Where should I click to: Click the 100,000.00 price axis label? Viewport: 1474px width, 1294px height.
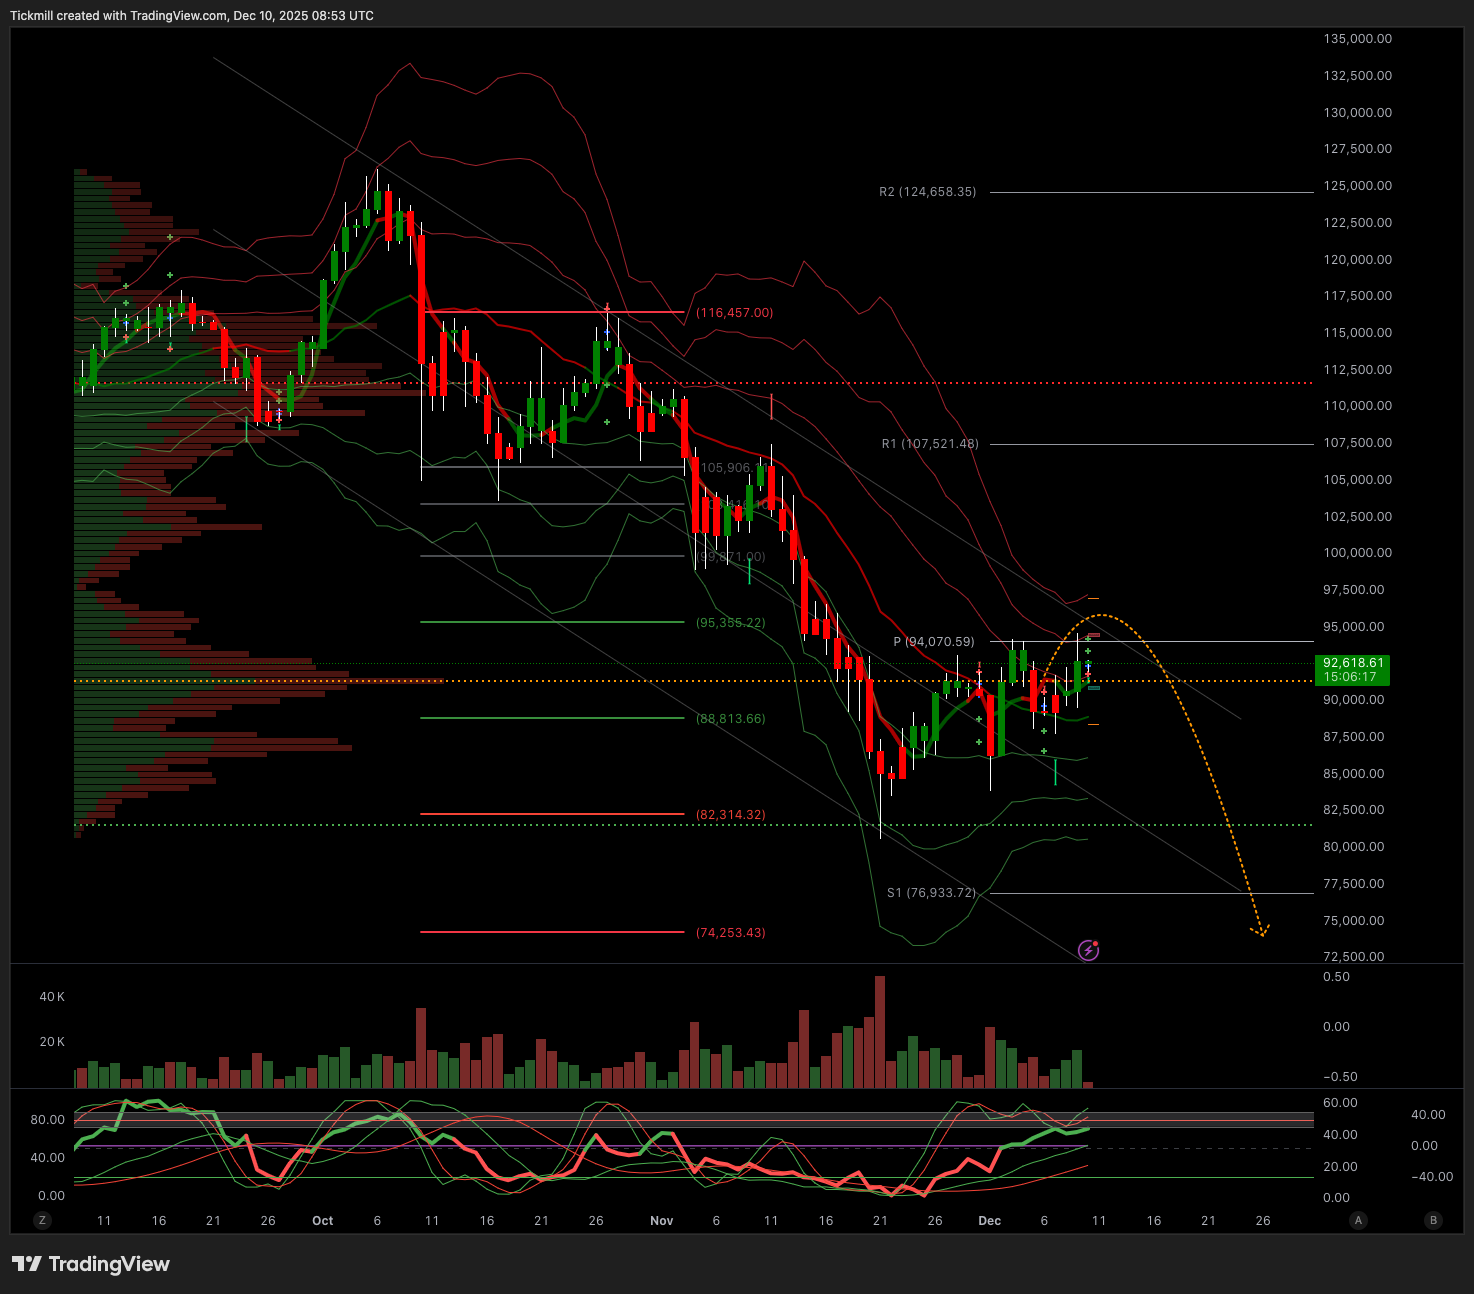(x=1357, y=553)
